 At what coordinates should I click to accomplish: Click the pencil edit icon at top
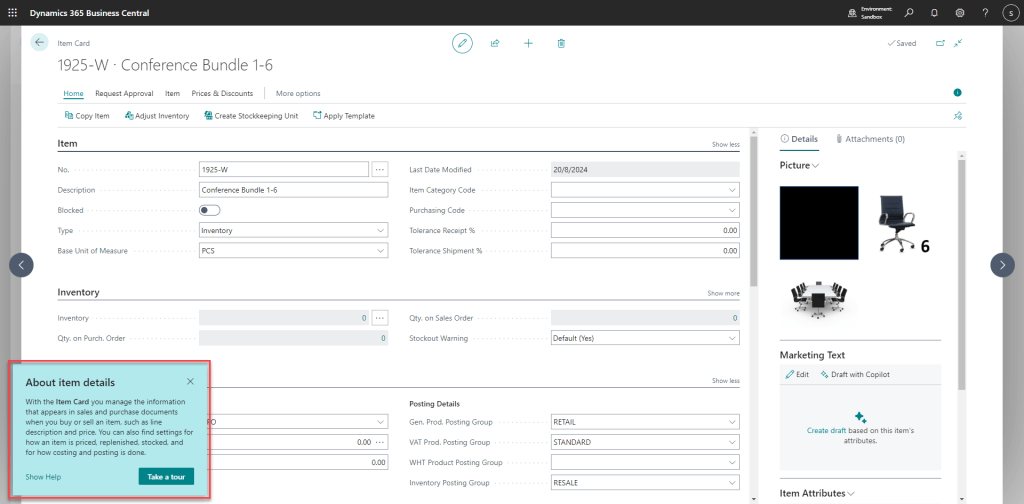462,43
